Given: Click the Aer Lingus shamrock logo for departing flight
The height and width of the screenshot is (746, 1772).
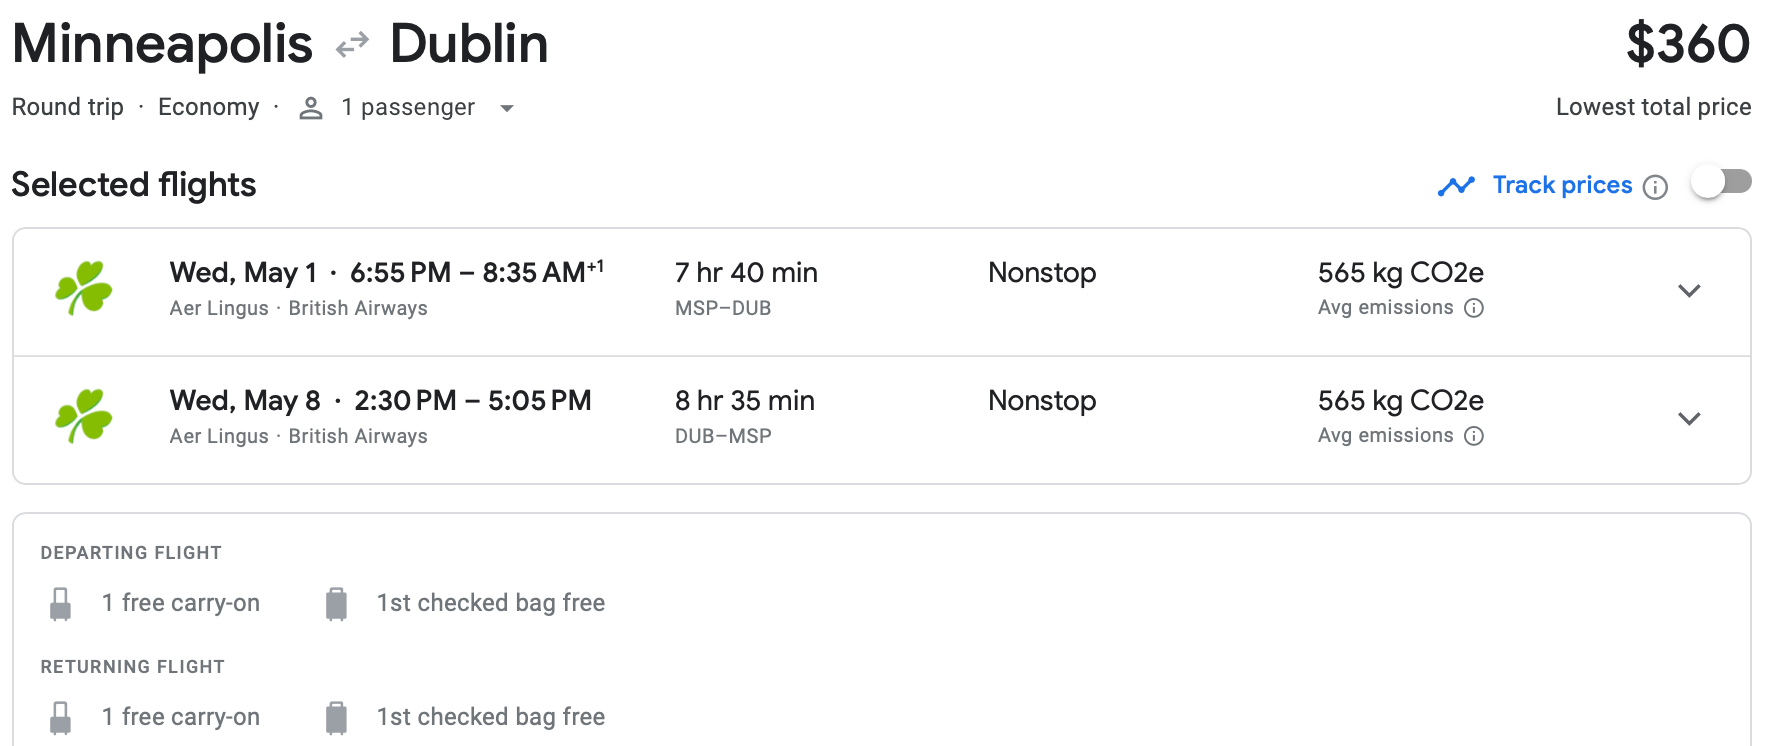Looking at the screenshot, I should pyautogui.click(x=84, y=289).
